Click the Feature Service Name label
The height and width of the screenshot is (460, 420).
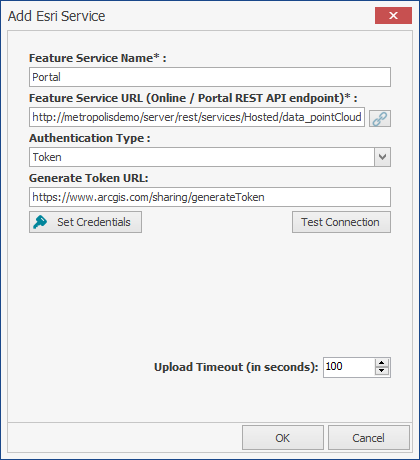[97, 58]
